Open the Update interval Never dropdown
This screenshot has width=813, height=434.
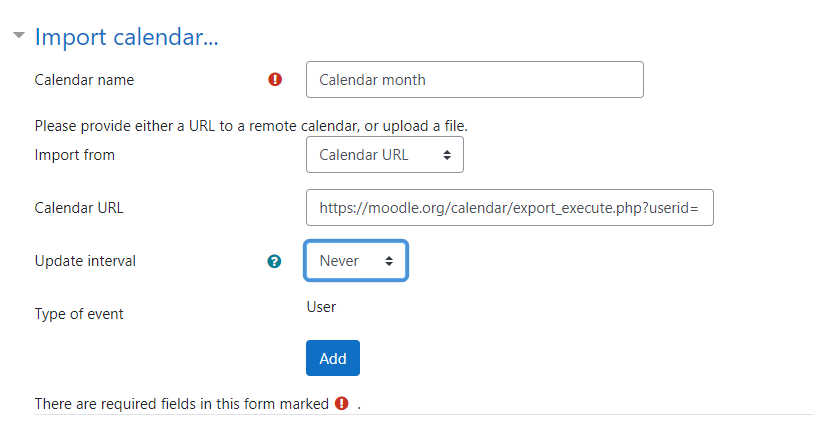pos(356,261)
